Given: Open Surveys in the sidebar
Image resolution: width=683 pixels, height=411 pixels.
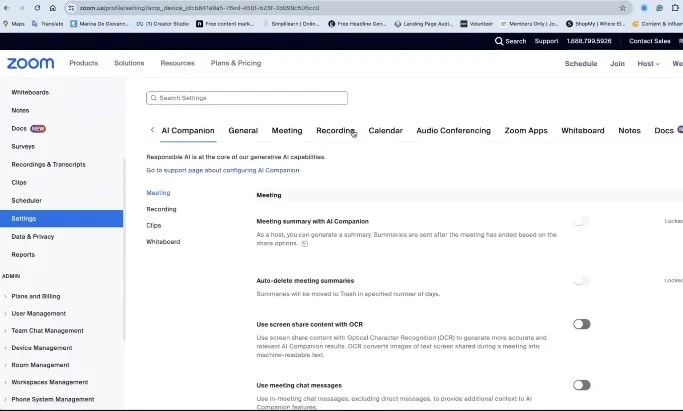Looking at the screenshot, I should [x=23, y=146].
